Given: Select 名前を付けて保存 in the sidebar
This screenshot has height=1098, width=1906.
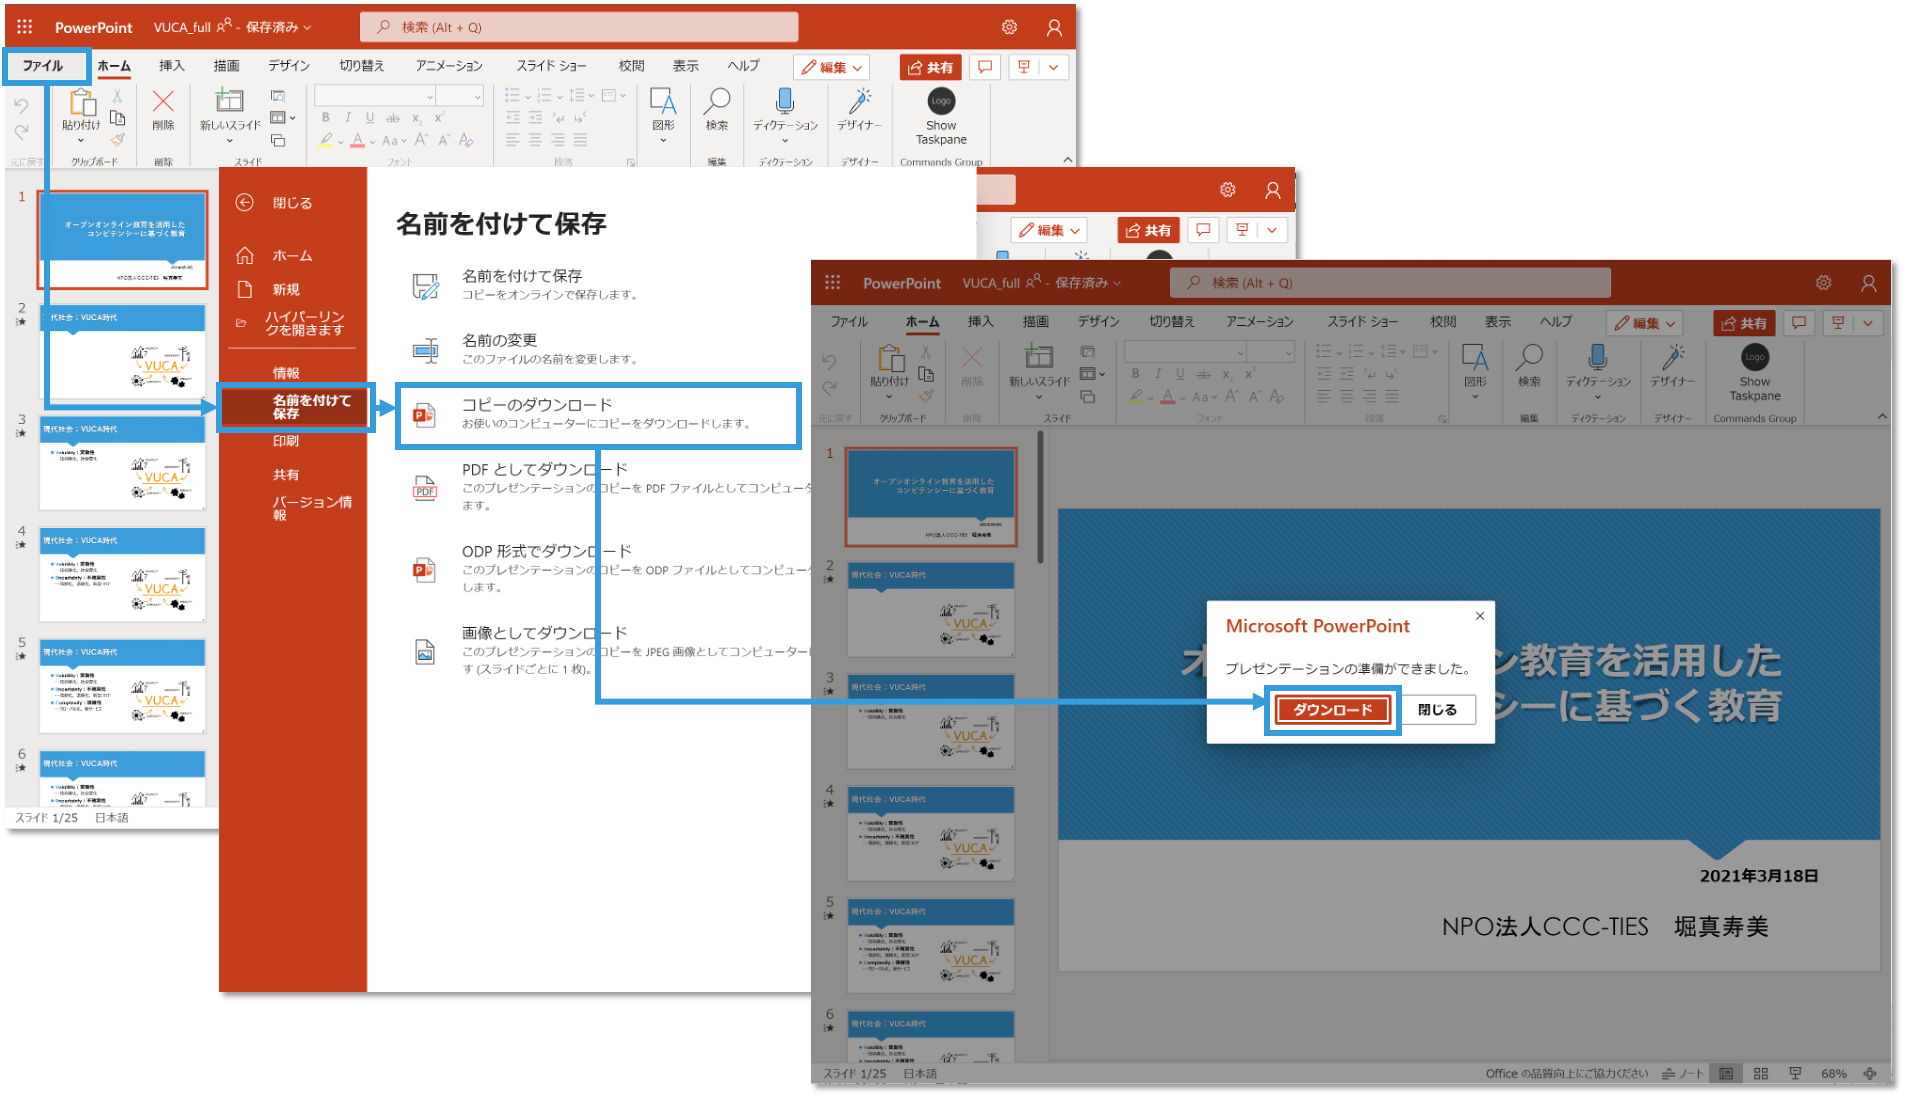Looking at the screenshot, I should [296, 407].
